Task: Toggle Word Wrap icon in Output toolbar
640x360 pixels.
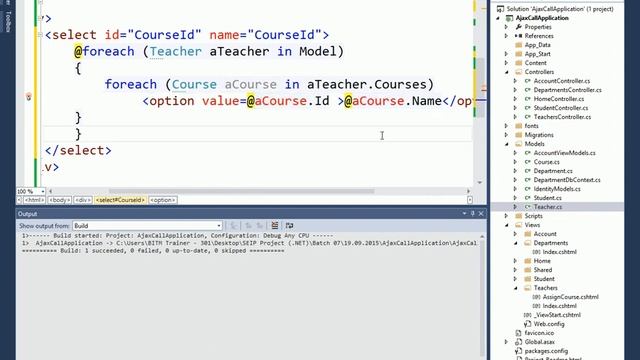Action: [289, 225]
